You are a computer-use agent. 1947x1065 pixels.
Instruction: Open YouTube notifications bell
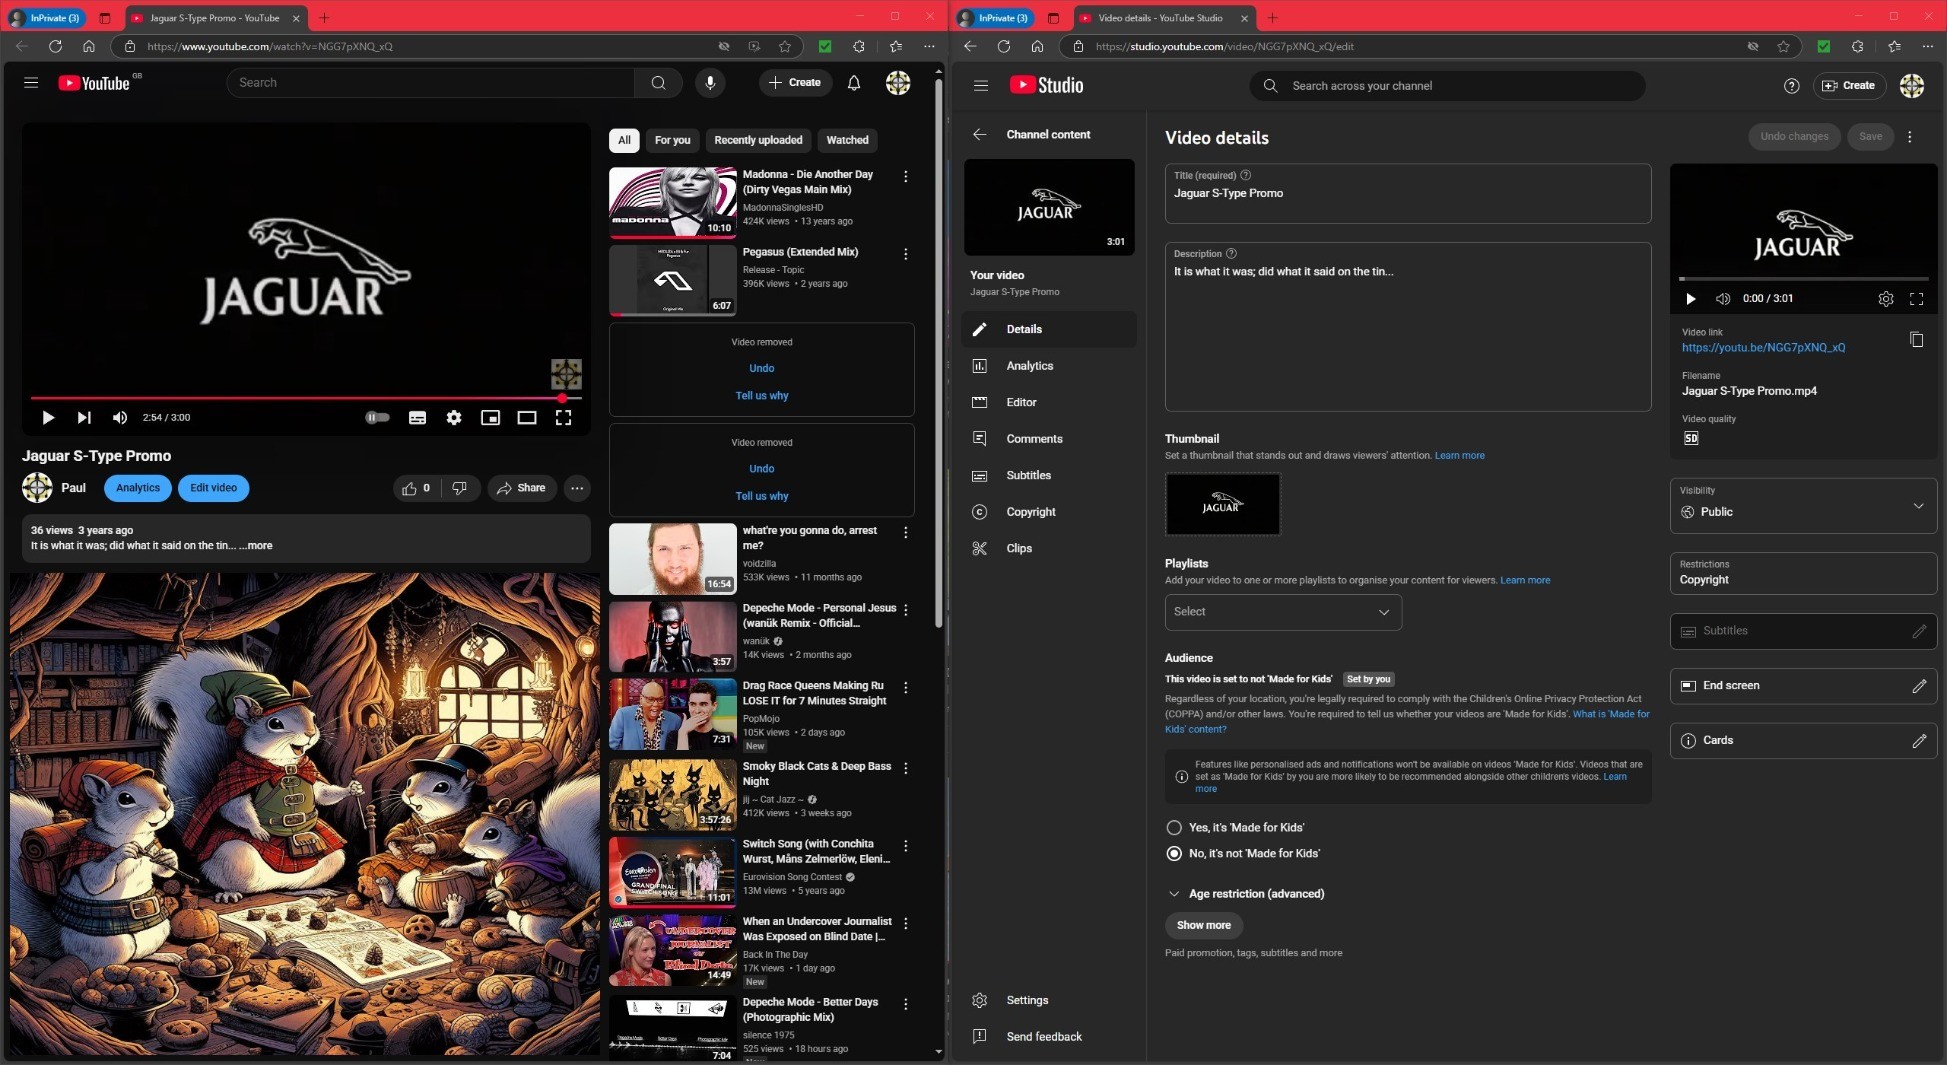(x=854, y=83)
